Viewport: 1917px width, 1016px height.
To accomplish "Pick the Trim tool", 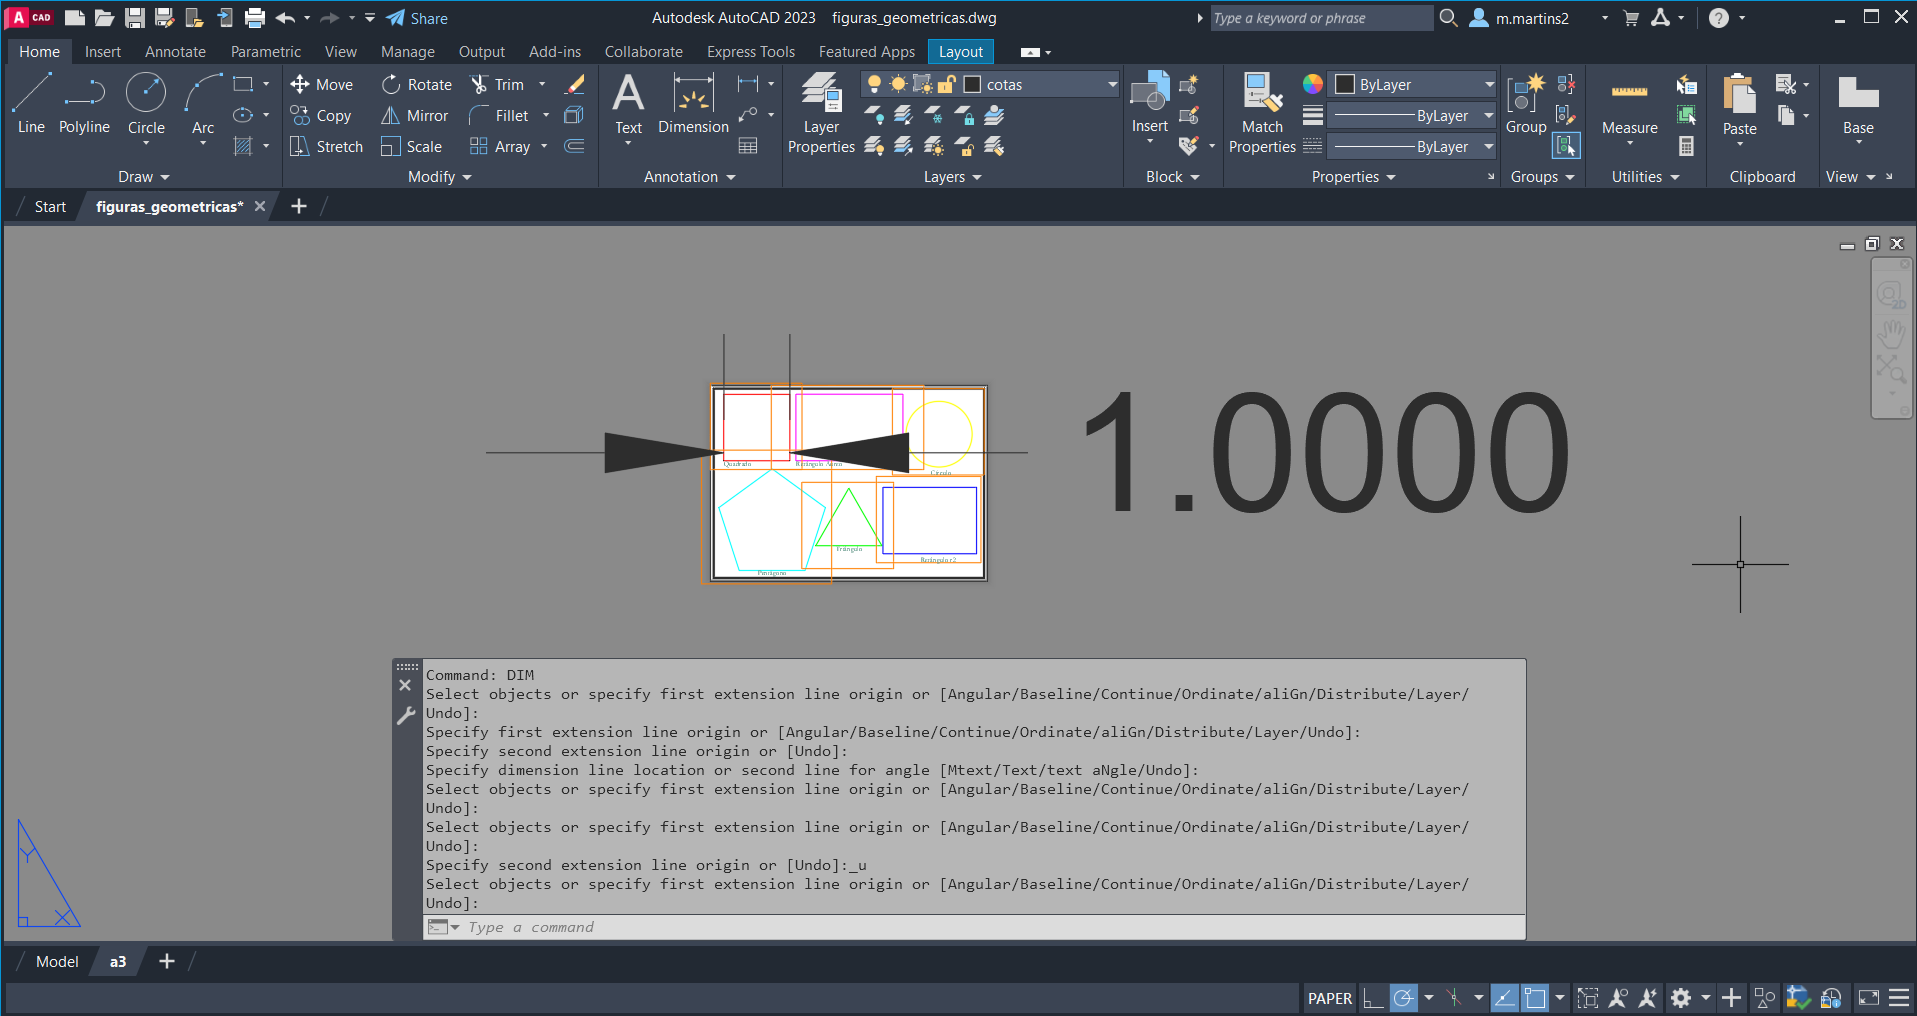I will point(497,85).
